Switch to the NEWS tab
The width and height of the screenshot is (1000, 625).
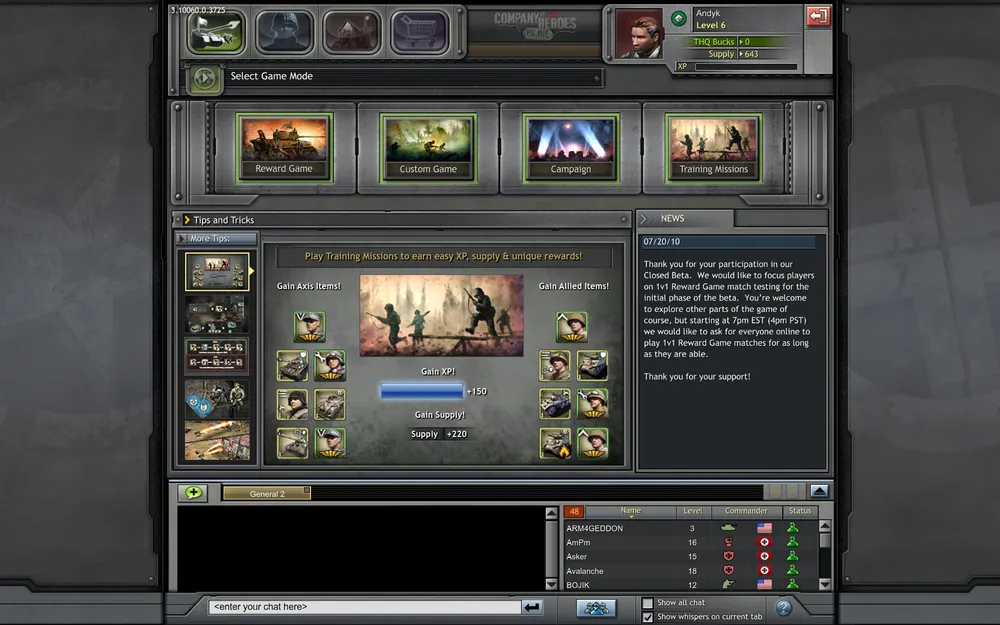683,218
